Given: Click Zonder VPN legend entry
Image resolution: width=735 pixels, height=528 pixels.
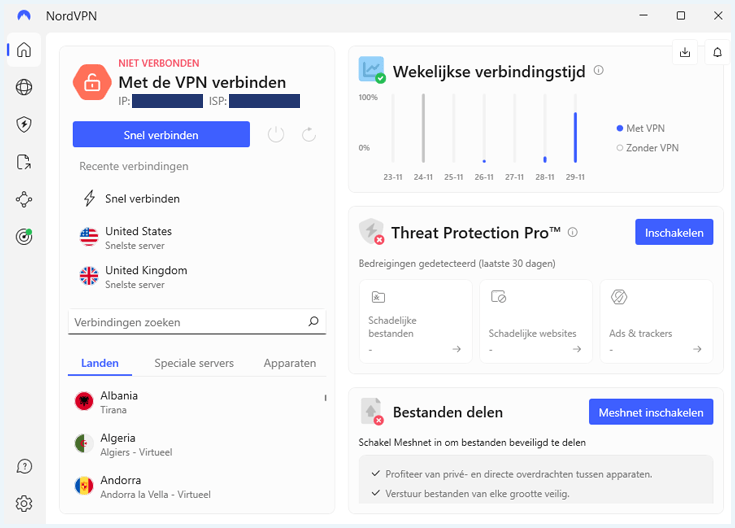Looking at the screenshot, I should tap(647, 148).
